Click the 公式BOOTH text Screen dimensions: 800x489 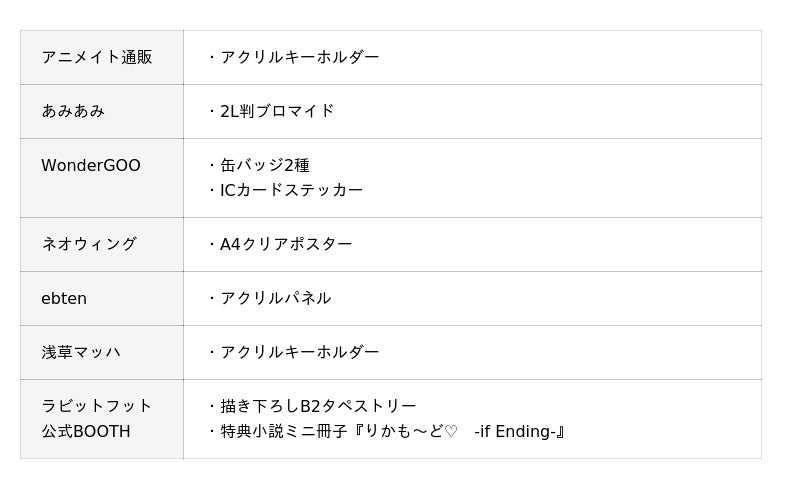tap(86, 432)
